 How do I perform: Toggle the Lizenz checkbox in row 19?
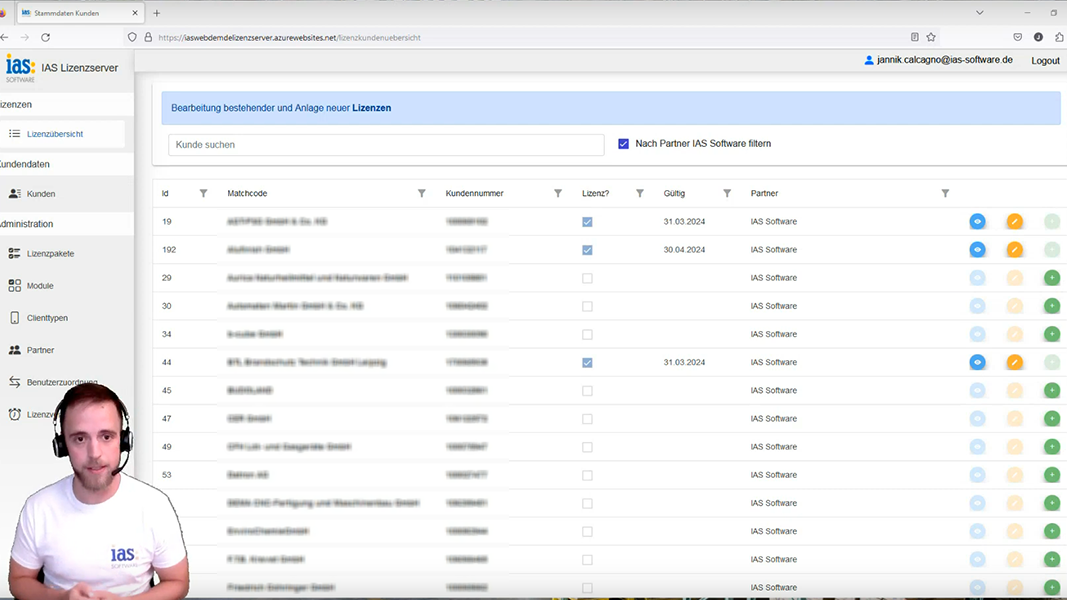tap(587, 222)
